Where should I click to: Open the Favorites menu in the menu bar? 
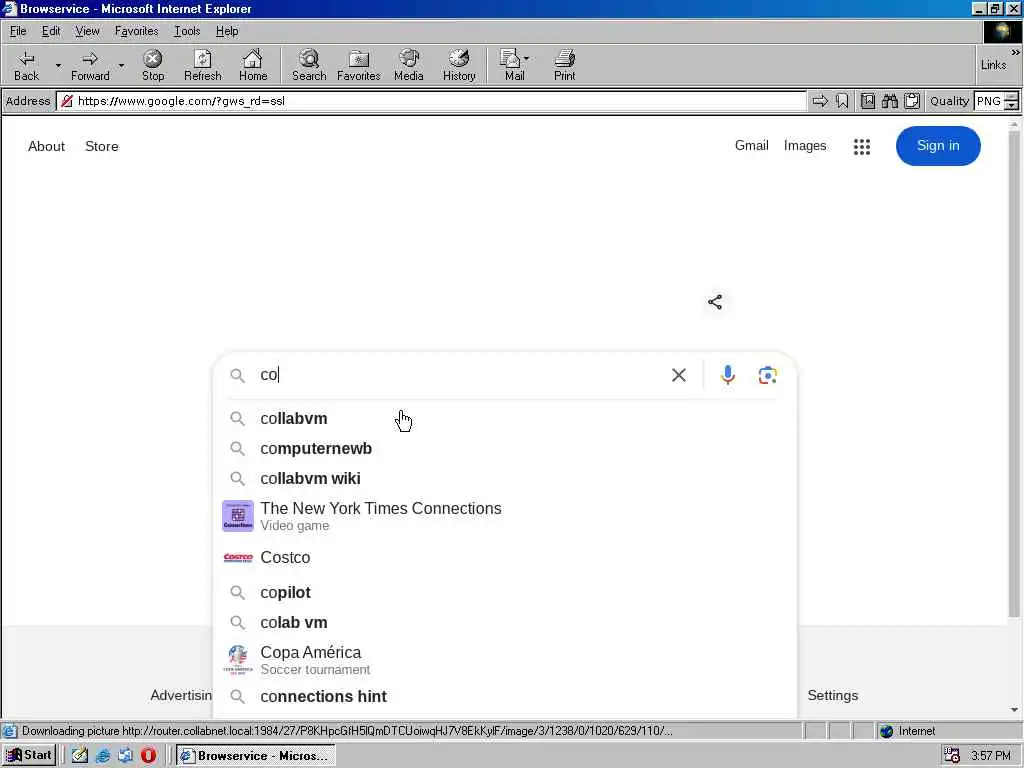[136, 31]
